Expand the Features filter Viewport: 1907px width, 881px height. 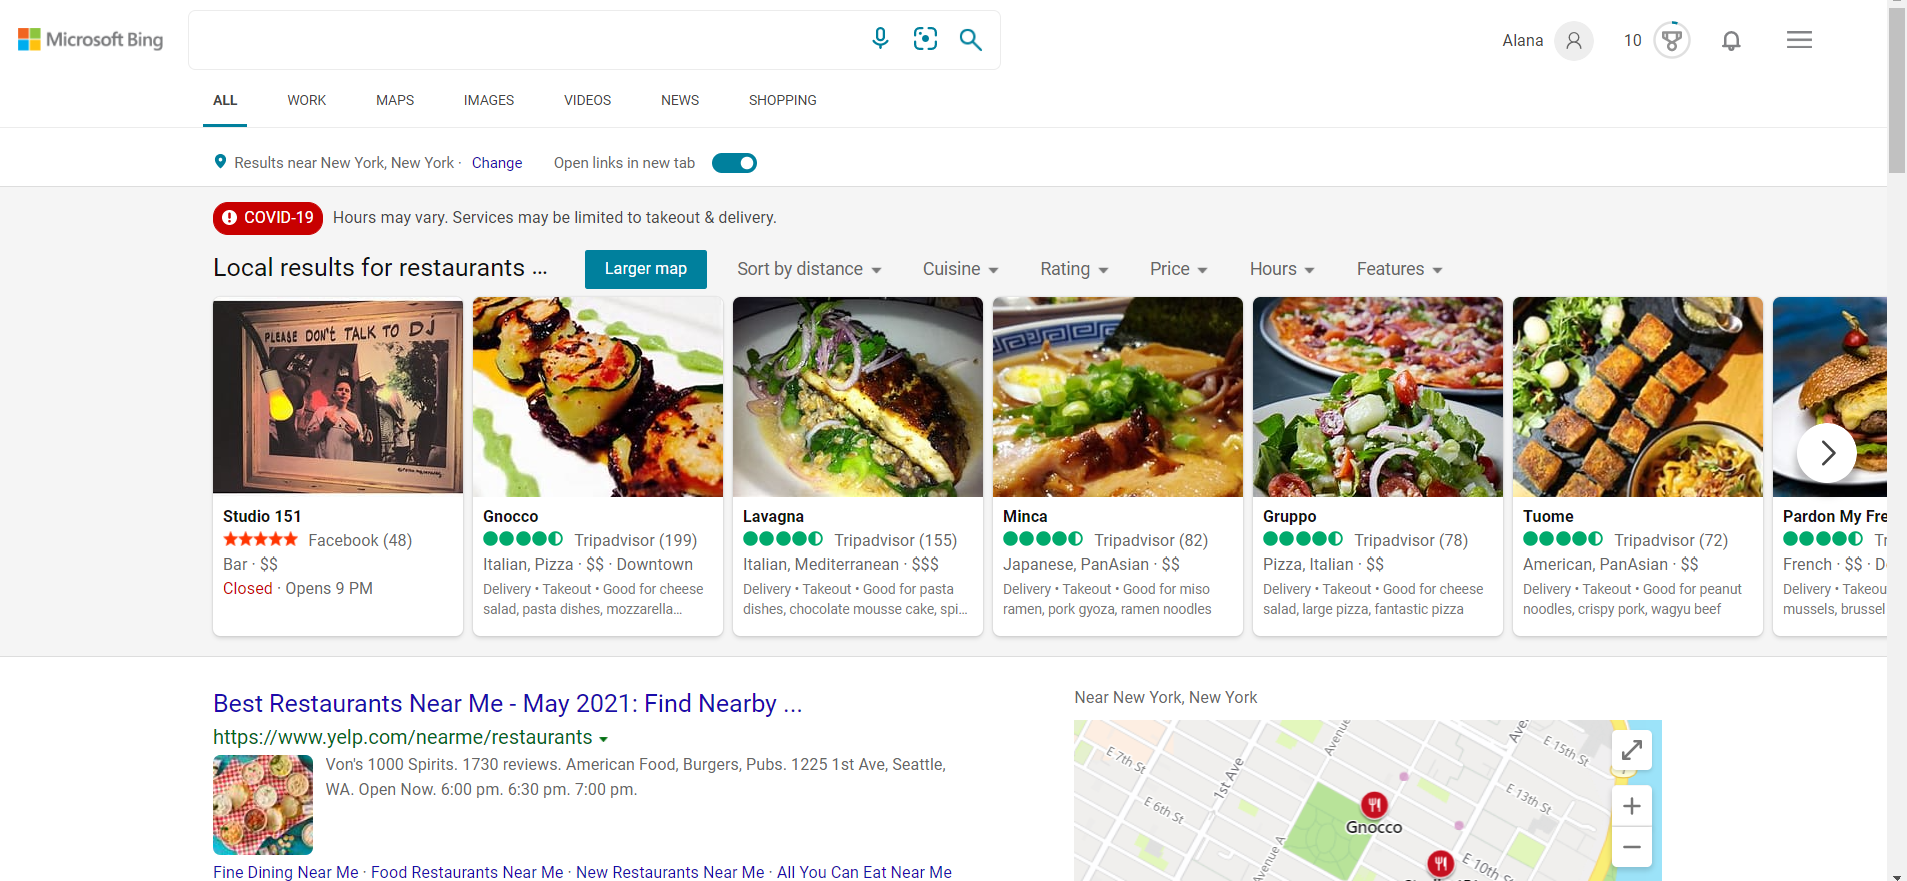(1399, 269)
